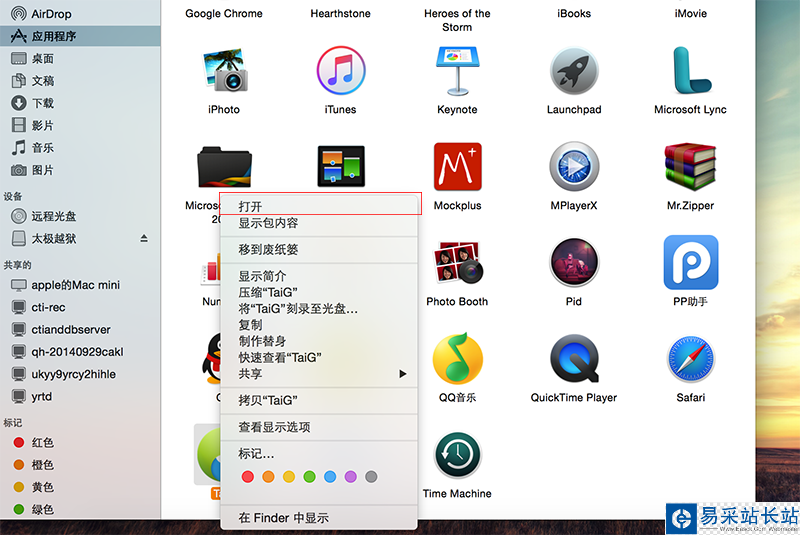Select shared computer ctianddbserver

[x=80, y=329]
